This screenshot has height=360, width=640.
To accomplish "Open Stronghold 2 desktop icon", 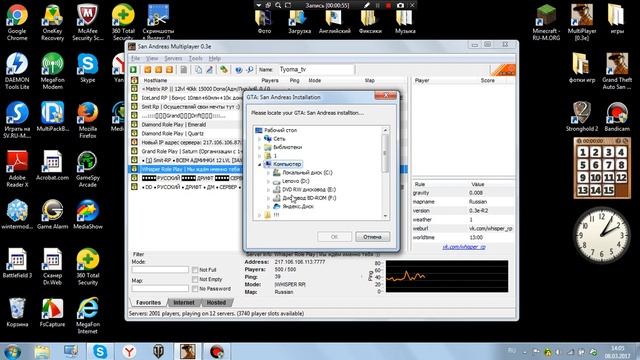I will [x=582, y=117].
